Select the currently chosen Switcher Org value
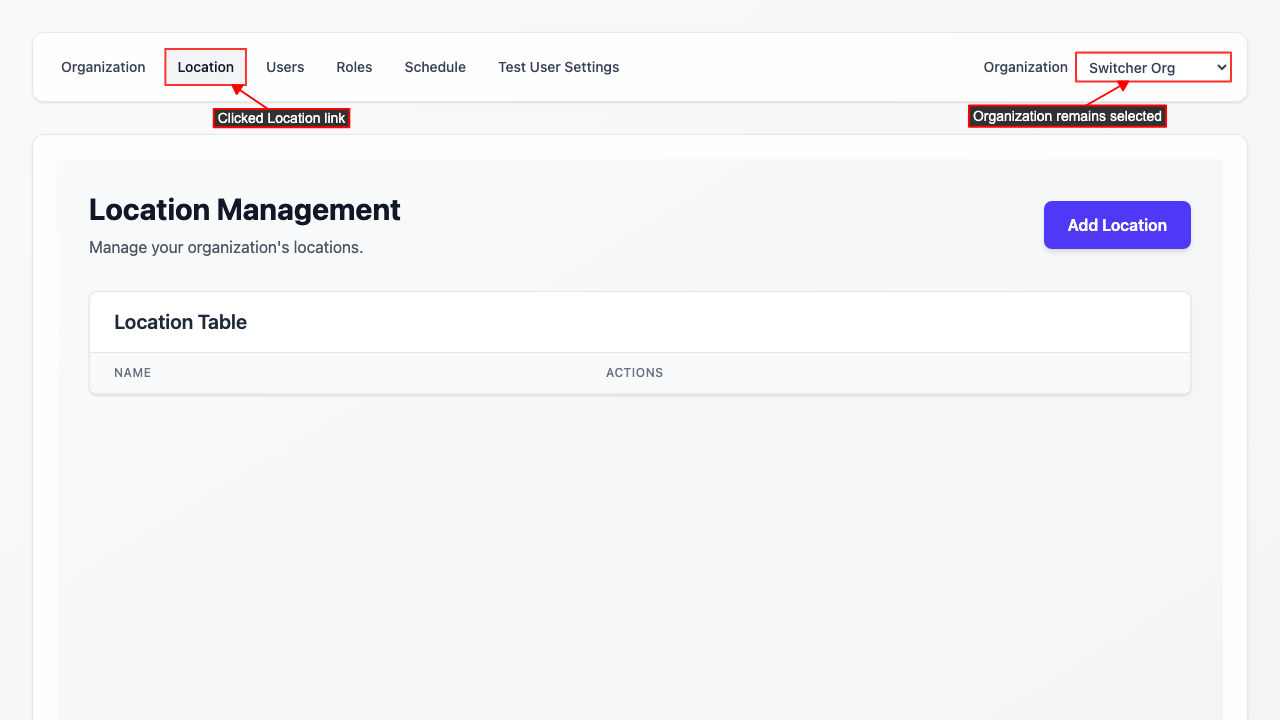The image size is (1280, 720). tap(1140, 67)
